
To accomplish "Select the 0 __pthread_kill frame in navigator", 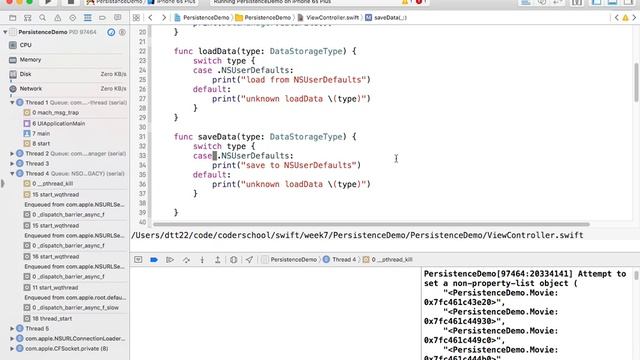I will (x=48, y=184).
